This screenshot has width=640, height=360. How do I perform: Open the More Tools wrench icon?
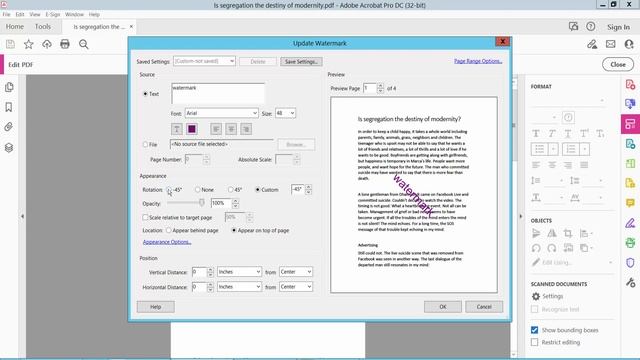click(630, 282)
